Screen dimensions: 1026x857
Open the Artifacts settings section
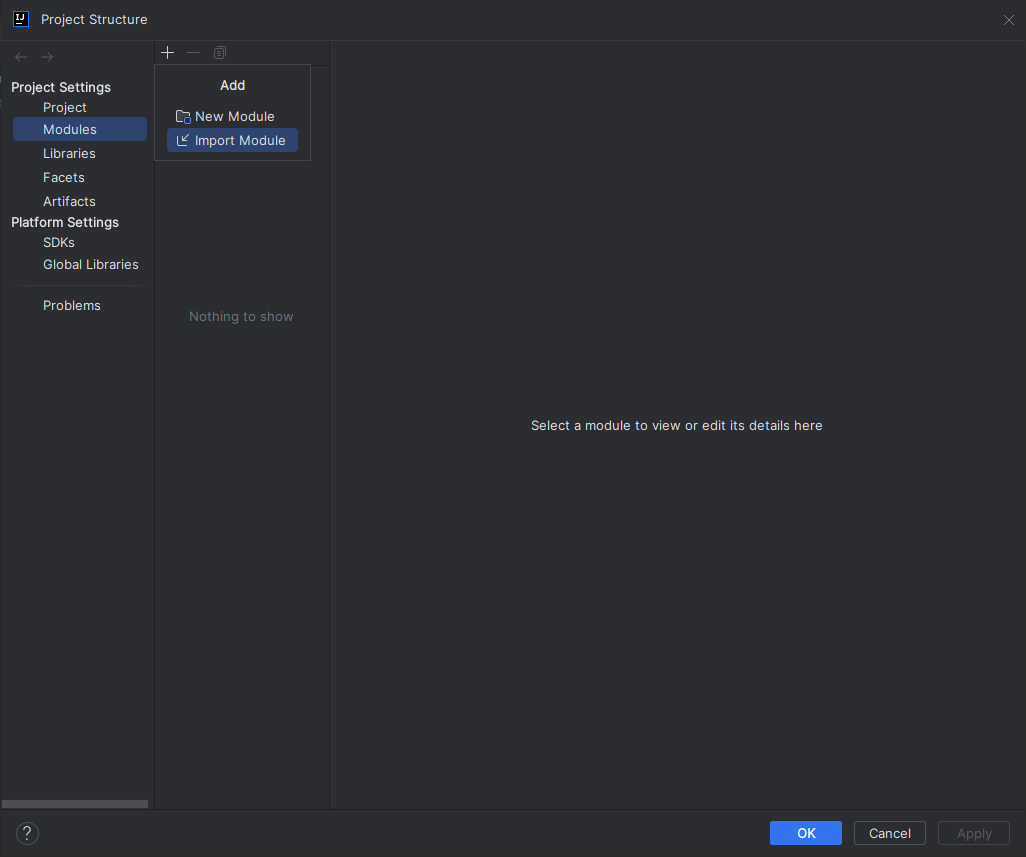69,201
